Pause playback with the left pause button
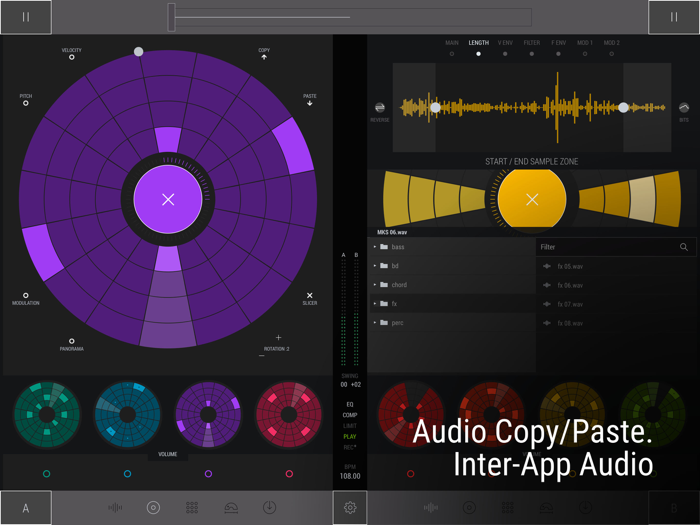 pyautogui.click(x=26, y=17)
